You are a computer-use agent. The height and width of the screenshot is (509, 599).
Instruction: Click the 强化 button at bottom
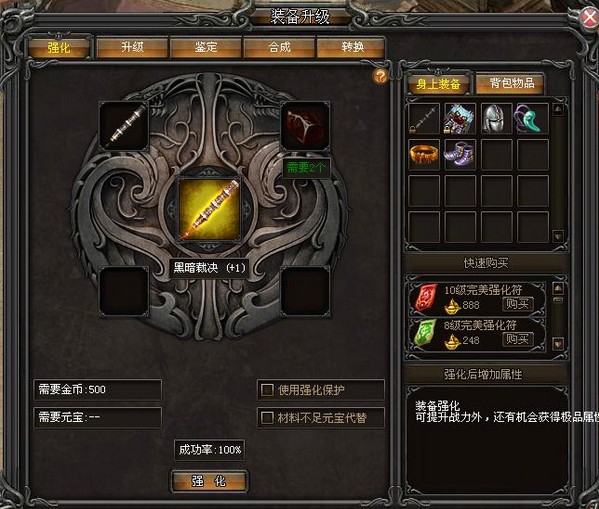[209, 481]
